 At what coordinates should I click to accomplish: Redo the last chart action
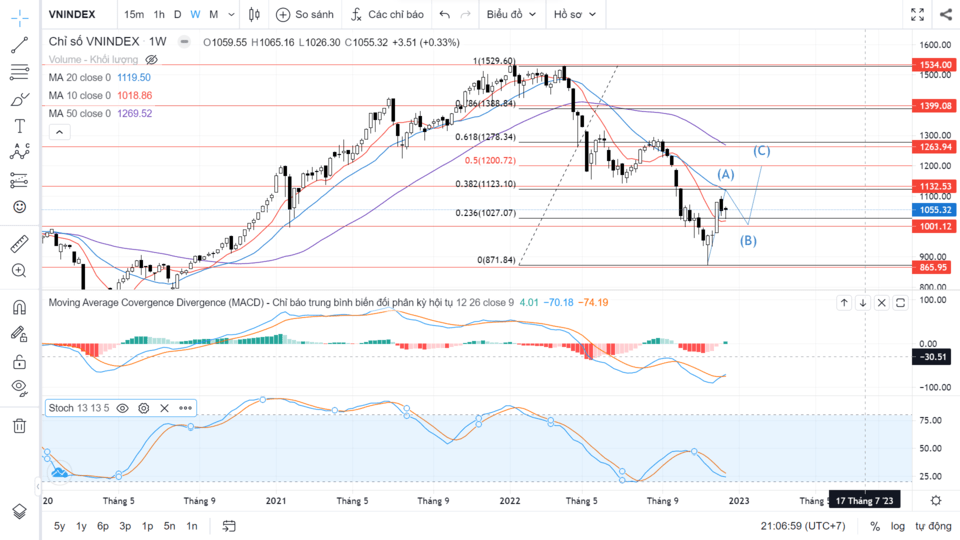[x=465, y=14]
